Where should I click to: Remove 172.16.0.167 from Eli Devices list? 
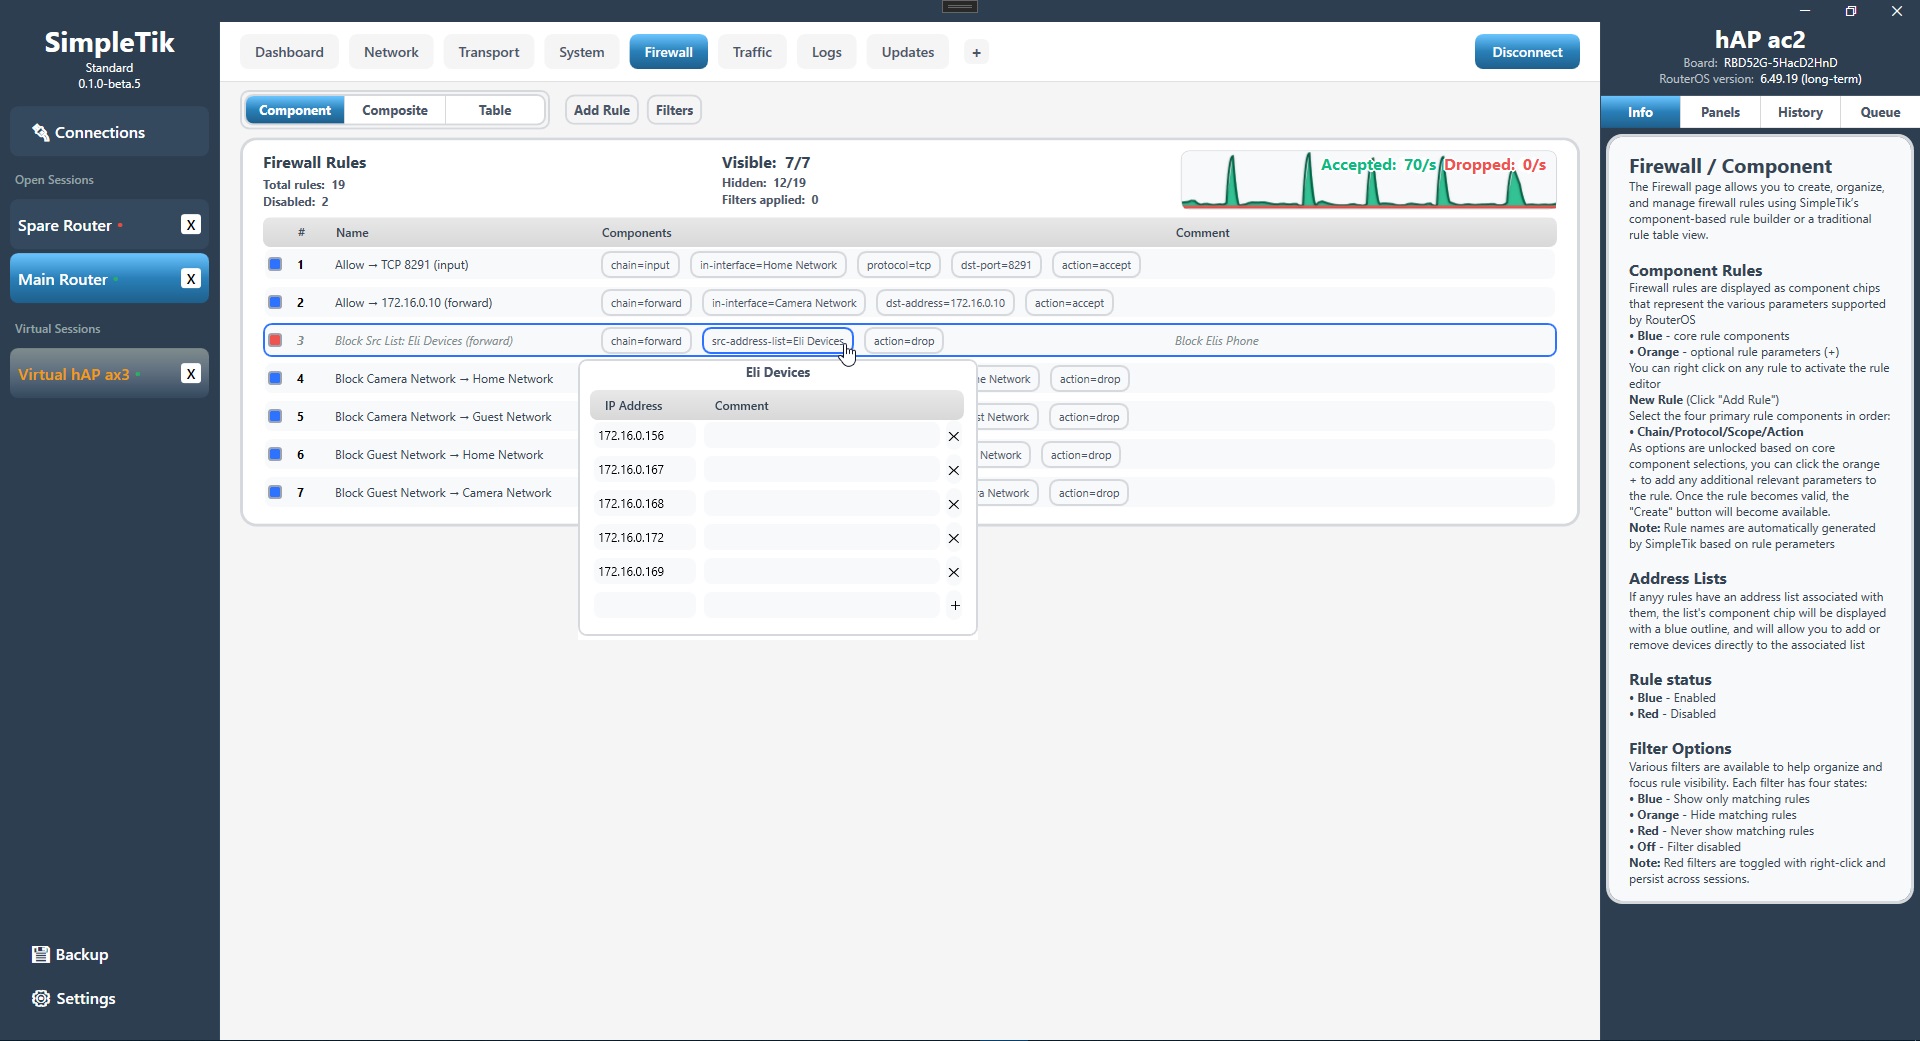click(954, 470)
